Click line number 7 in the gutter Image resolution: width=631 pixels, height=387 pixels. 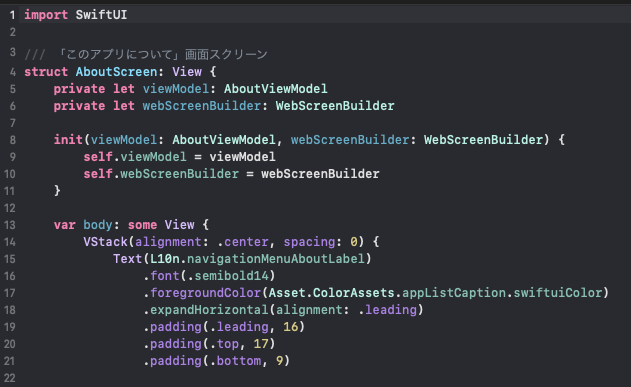pyautogui.click(x=12, y=123)
